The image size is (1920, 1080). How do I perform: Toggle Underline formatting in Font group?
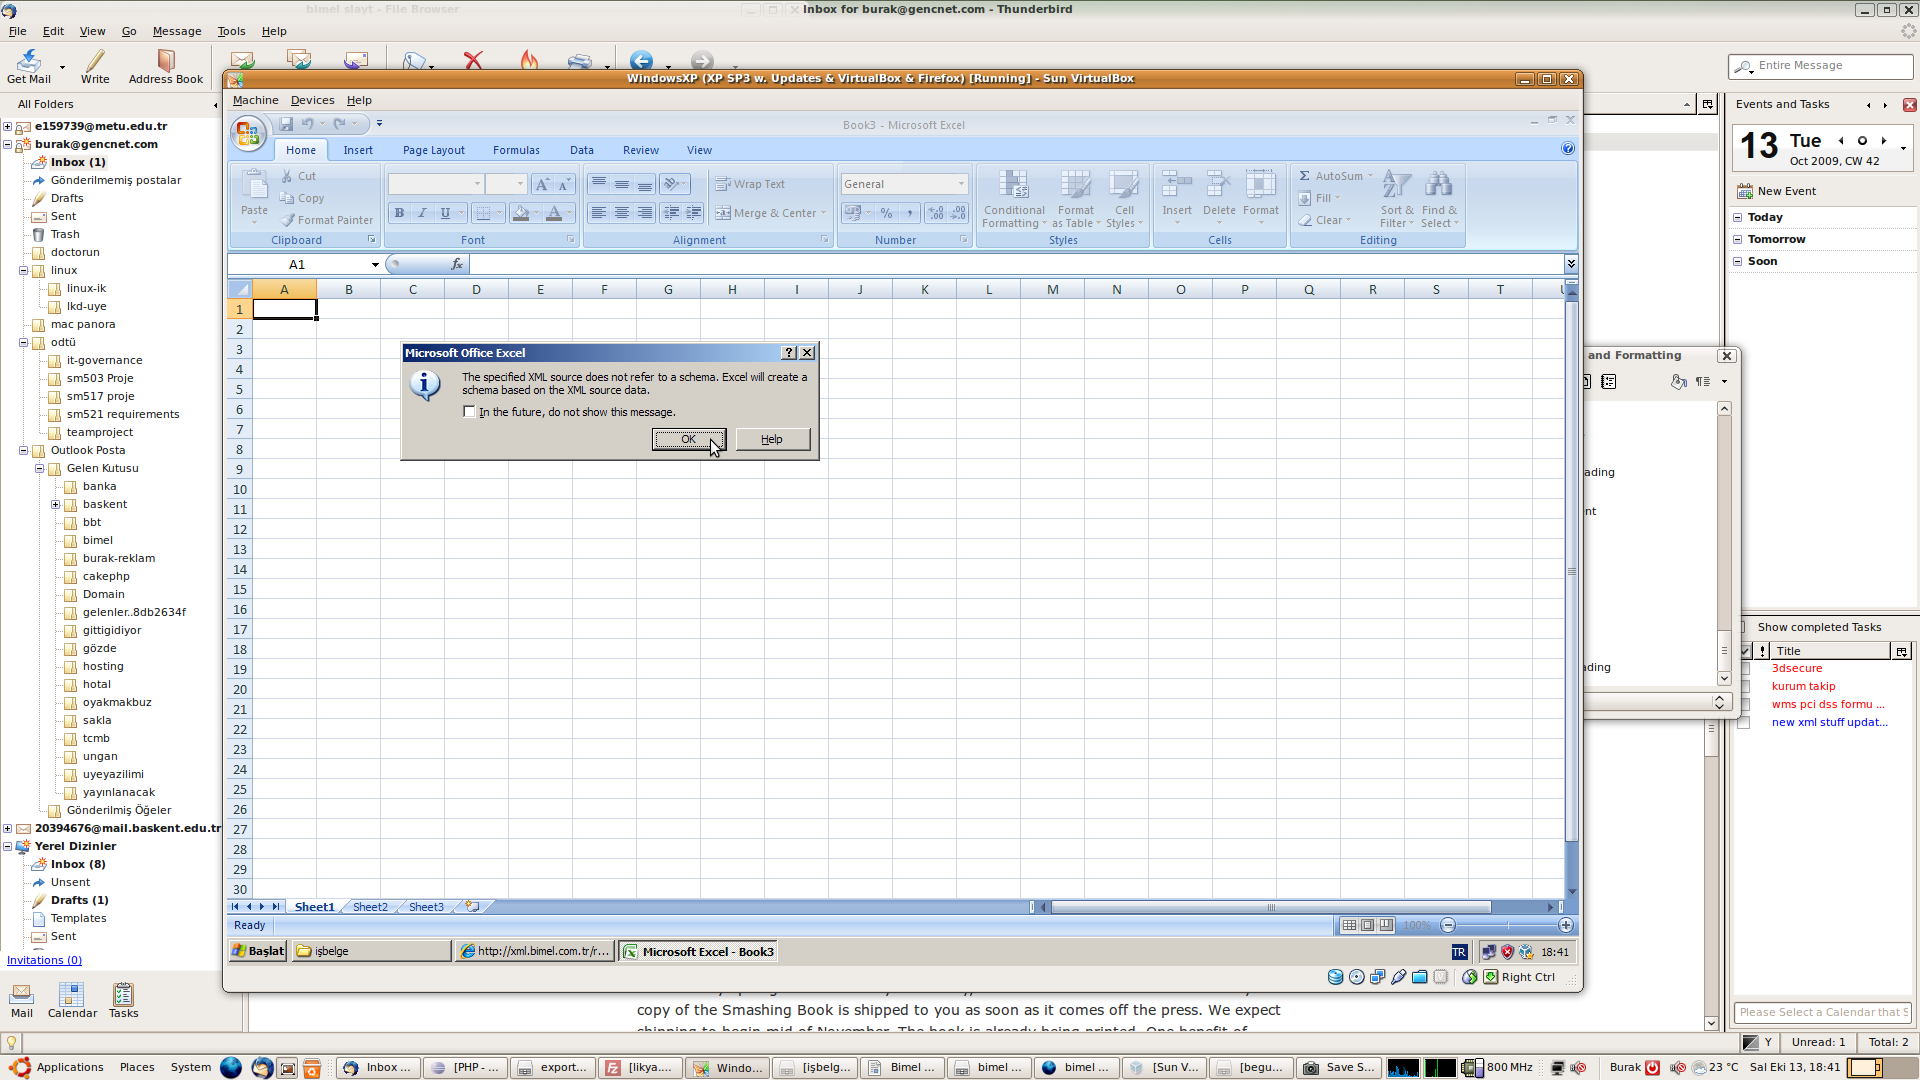pyautogui.click(x=445, y=213)
